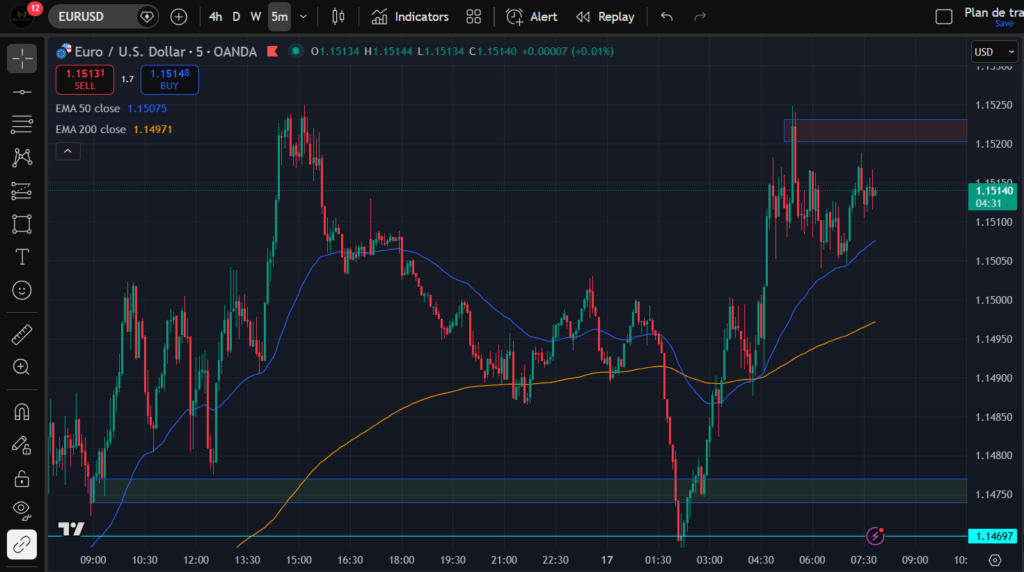Click the link drawings chain icon

[x=22, y=544]
